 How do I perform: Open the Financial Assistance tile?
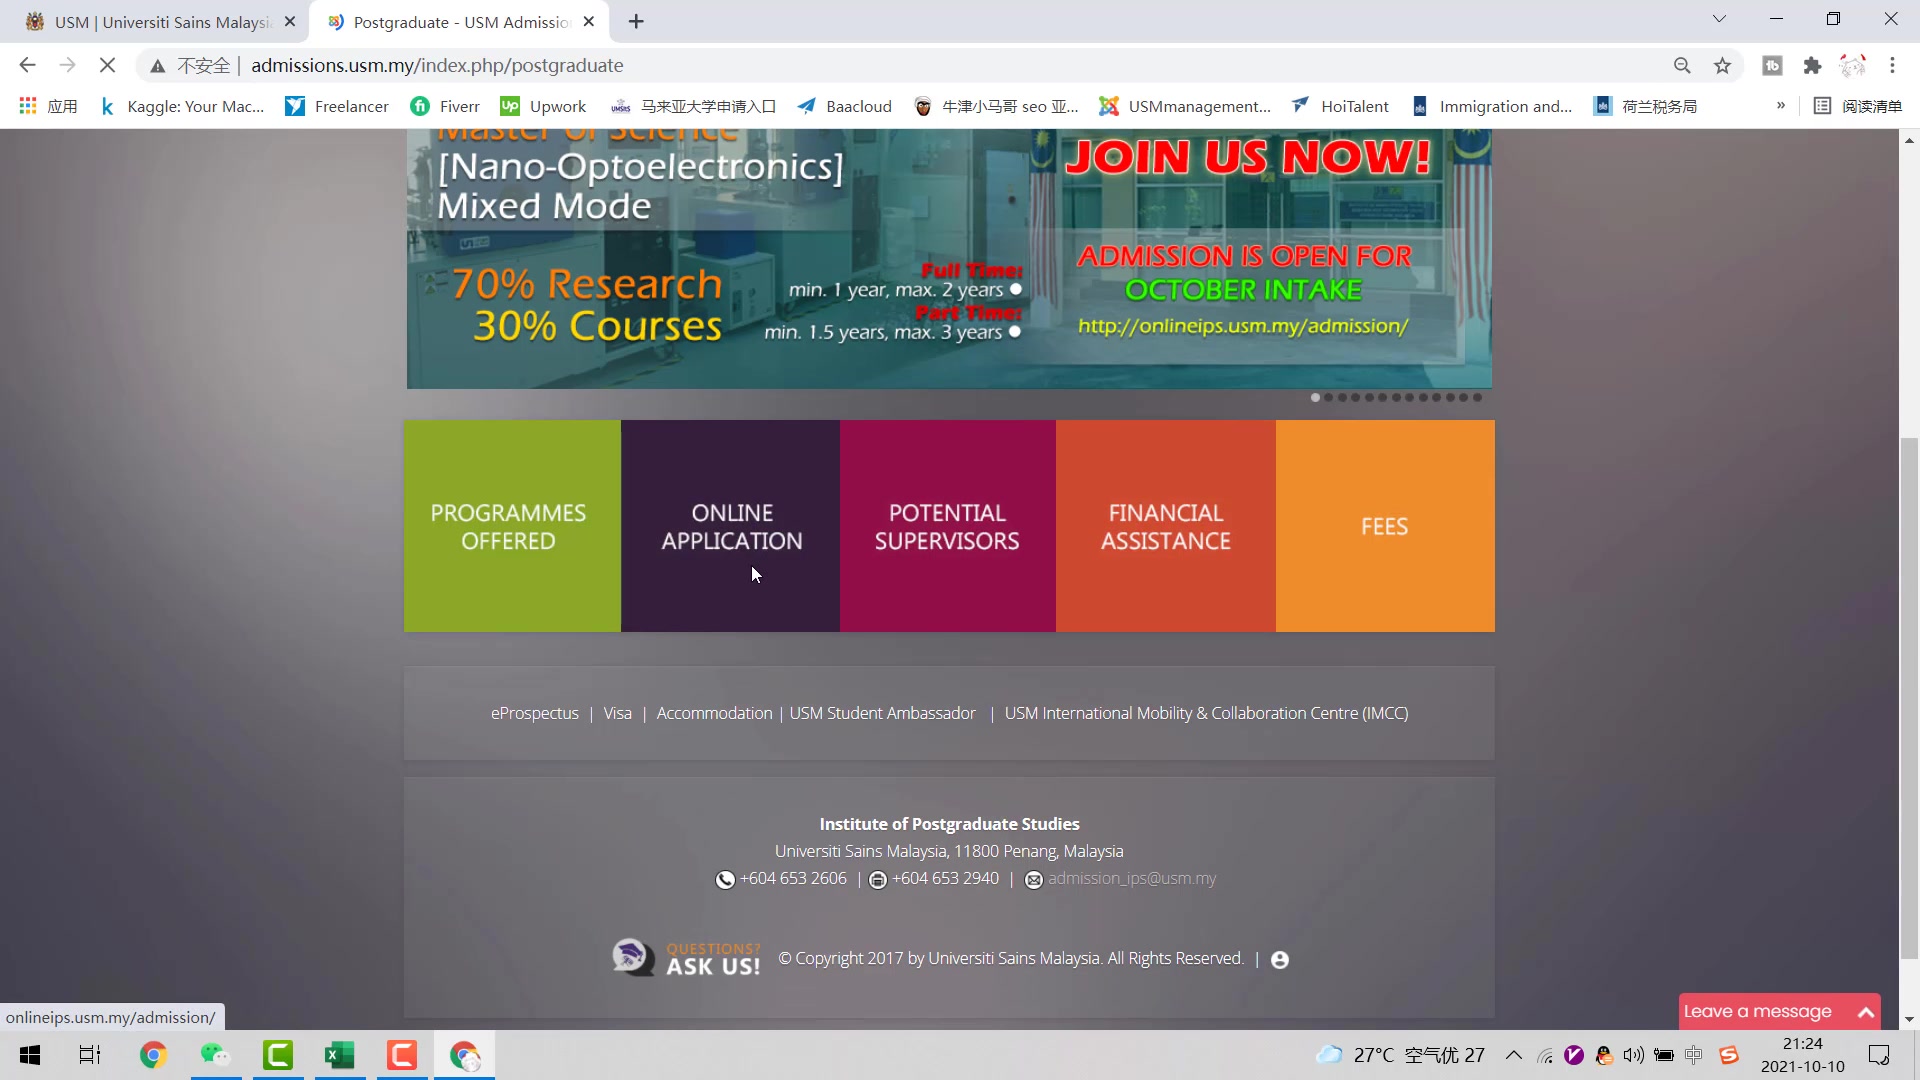pyautogui.click(x=1165, y=526)
